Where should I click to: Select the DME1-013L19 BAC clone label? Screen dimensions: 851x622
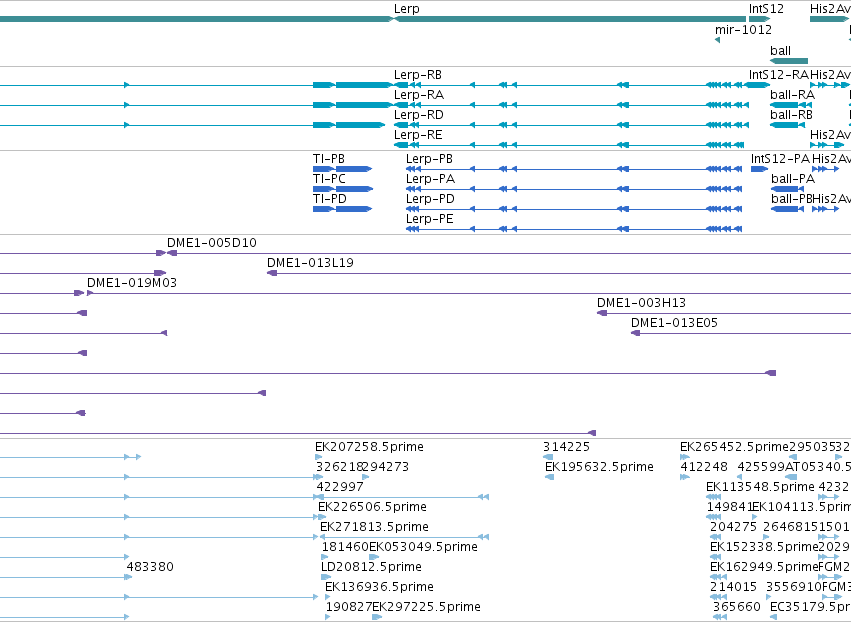310,263
